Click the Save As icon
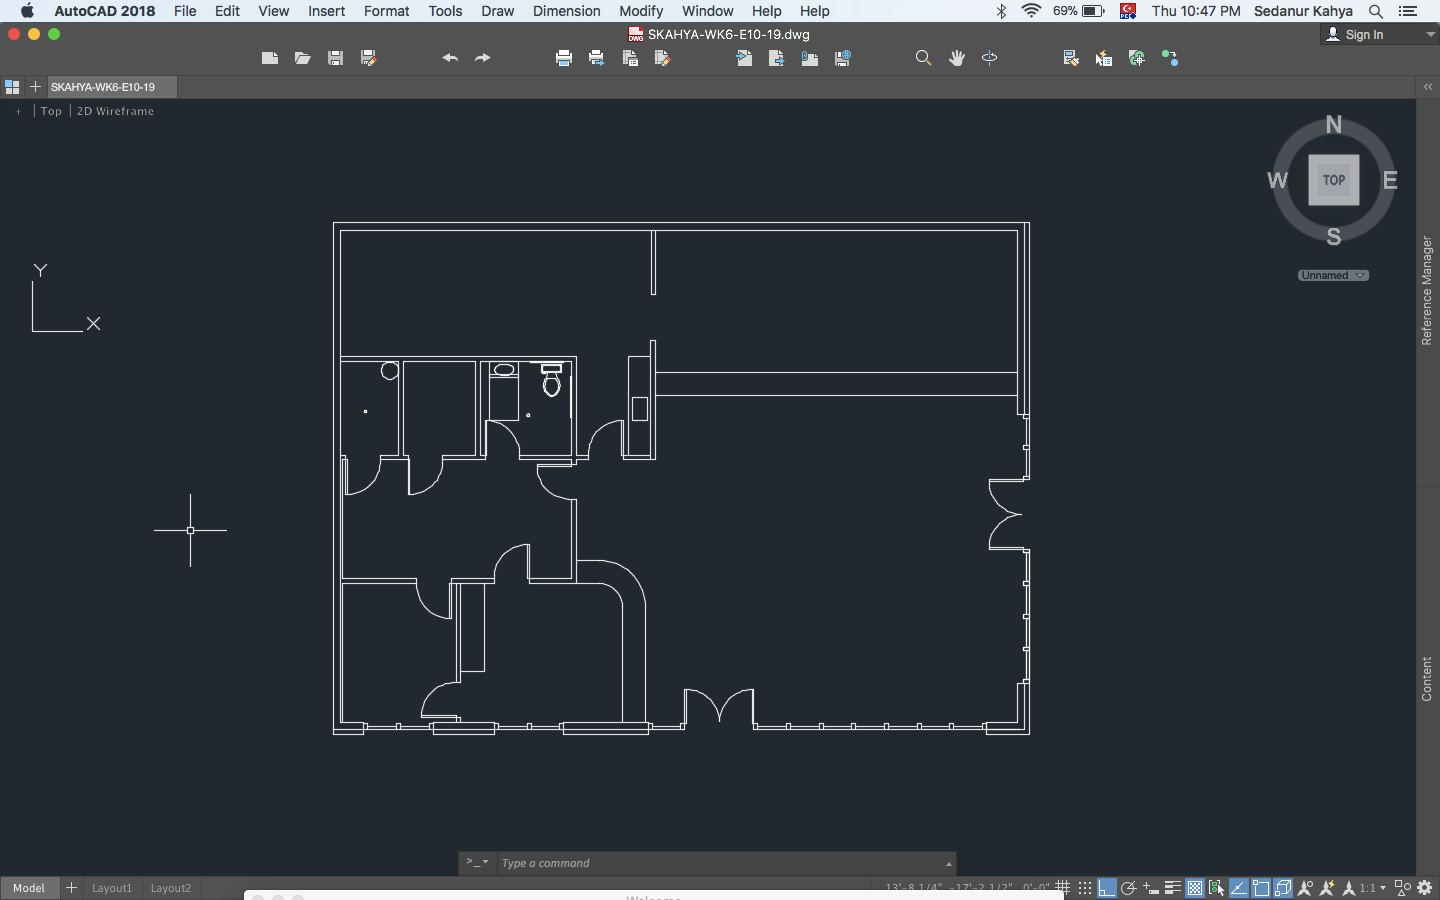This screenshot has width=1440, height=900. tap(369, 58)
